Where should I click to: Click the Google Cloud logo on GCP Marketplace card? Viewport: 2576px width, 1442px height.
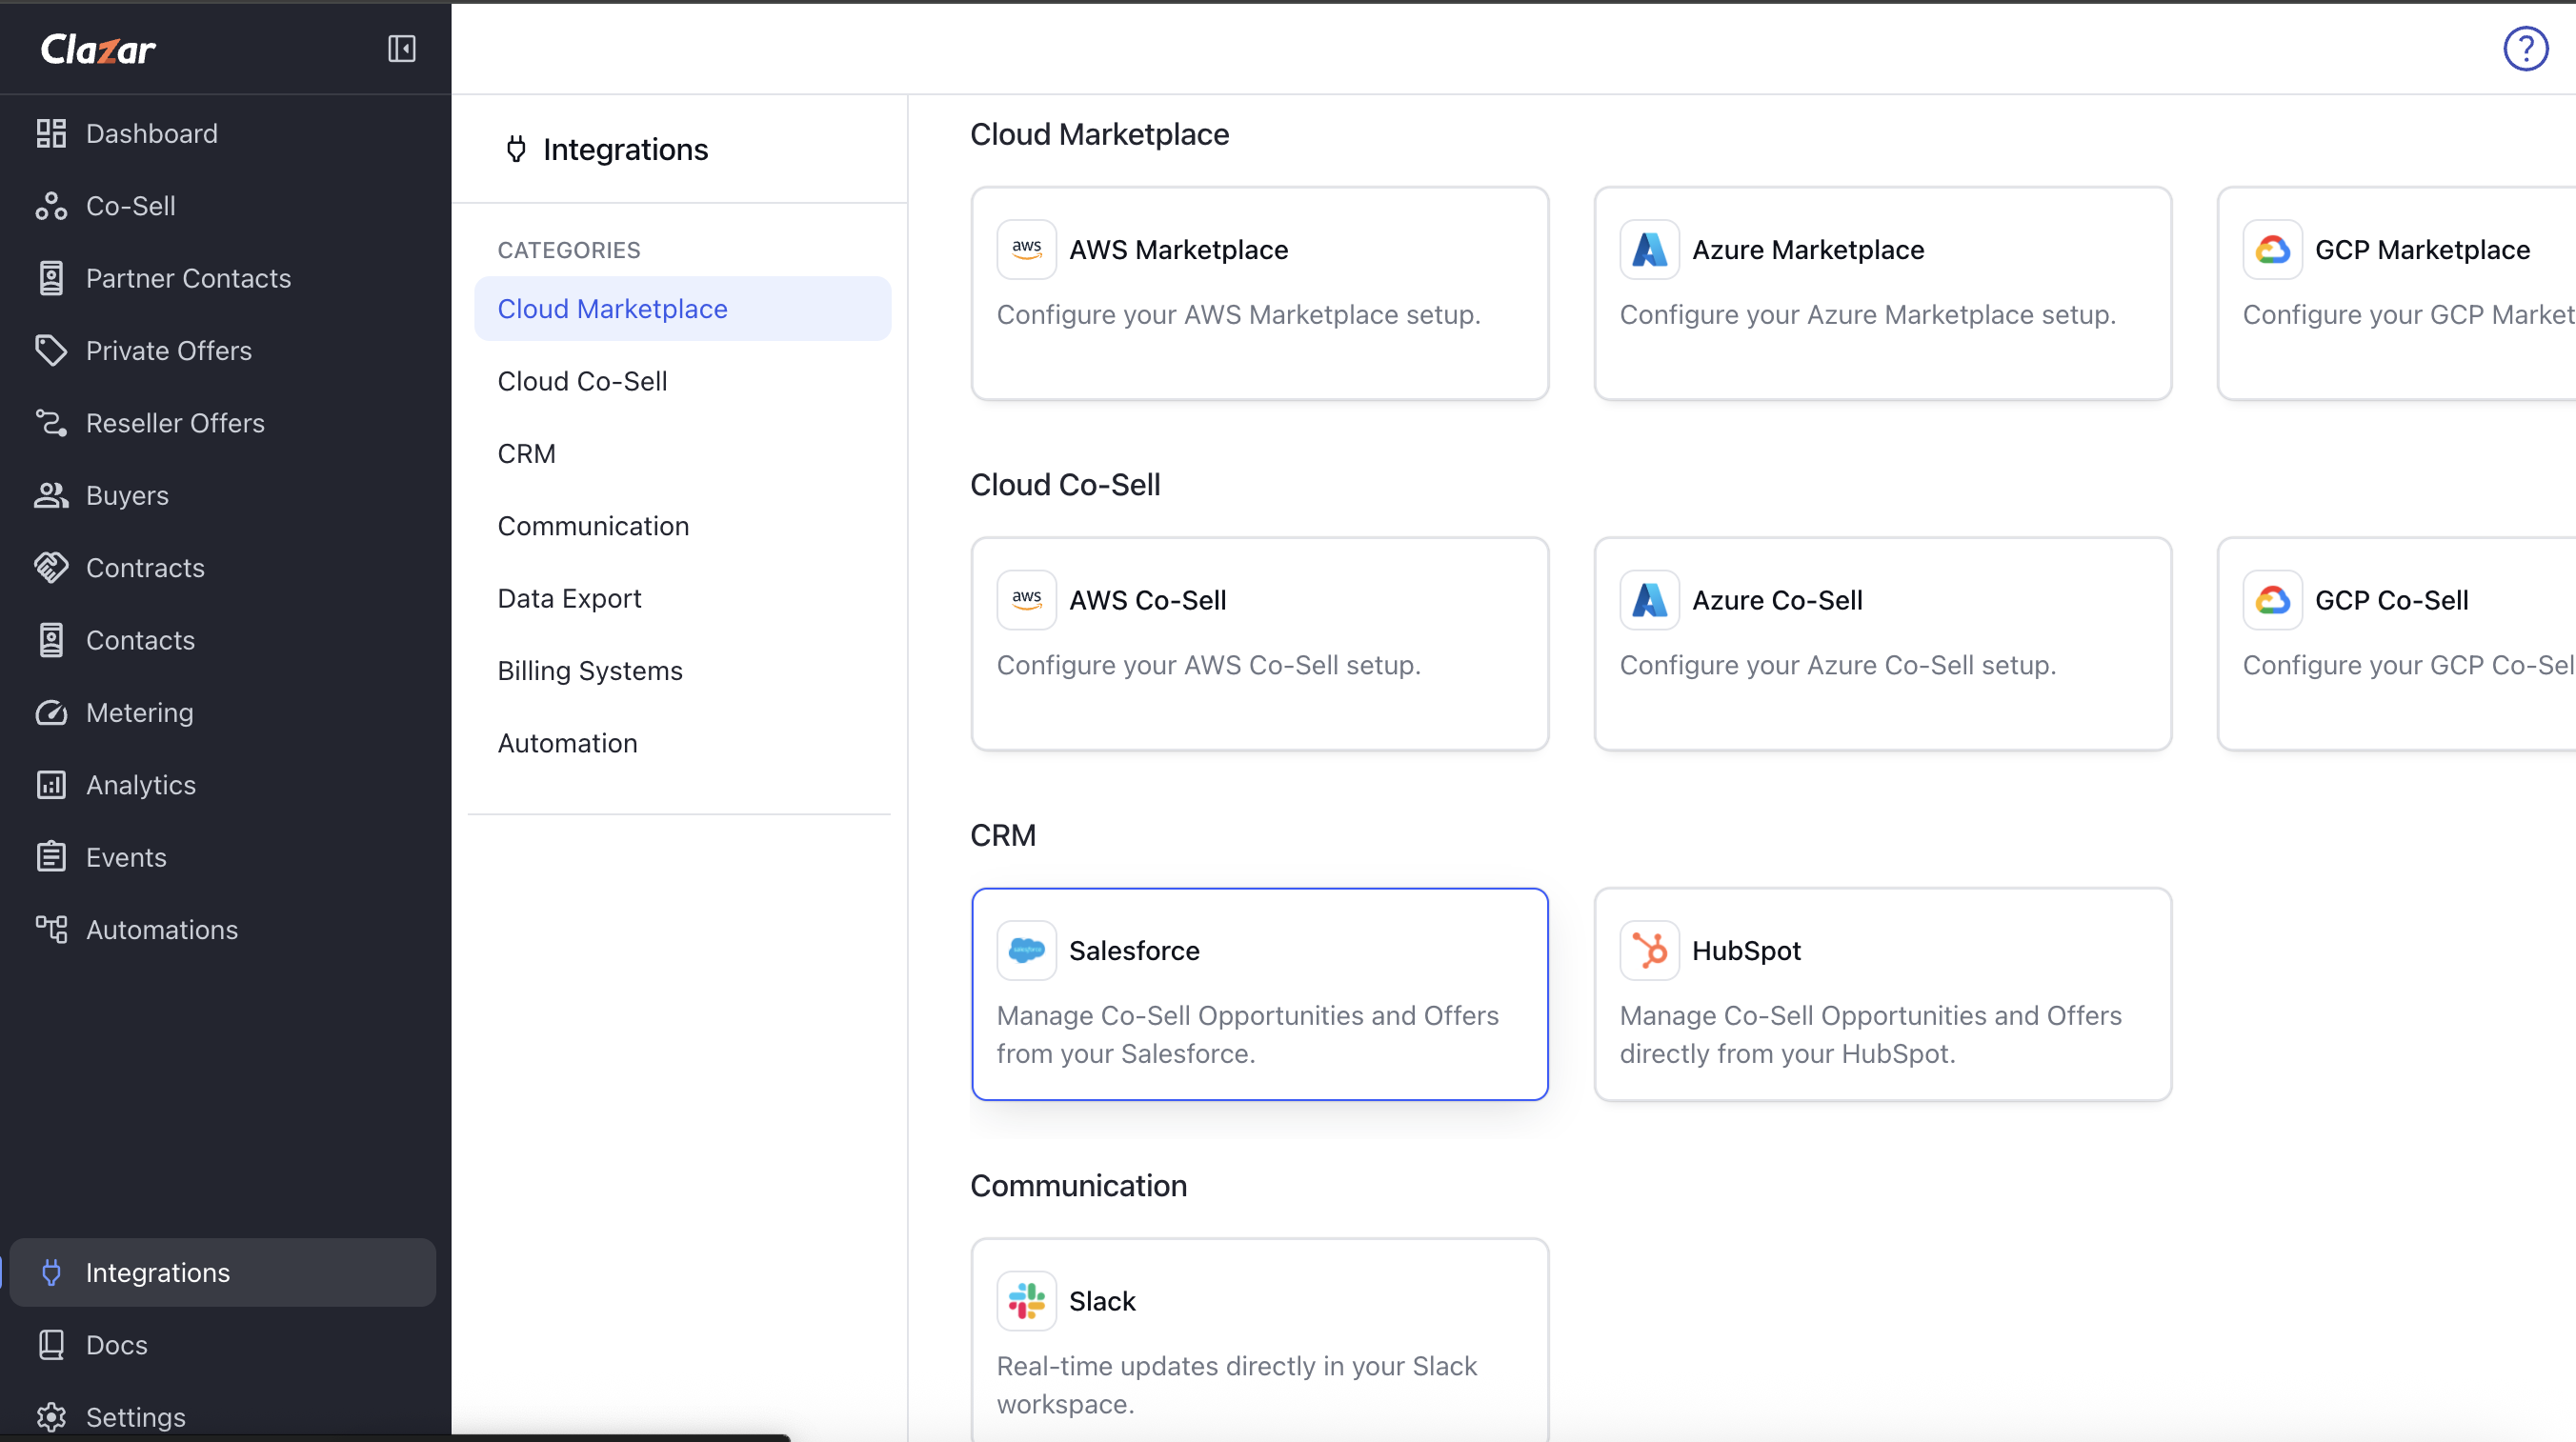click(x=2272, y=249)
